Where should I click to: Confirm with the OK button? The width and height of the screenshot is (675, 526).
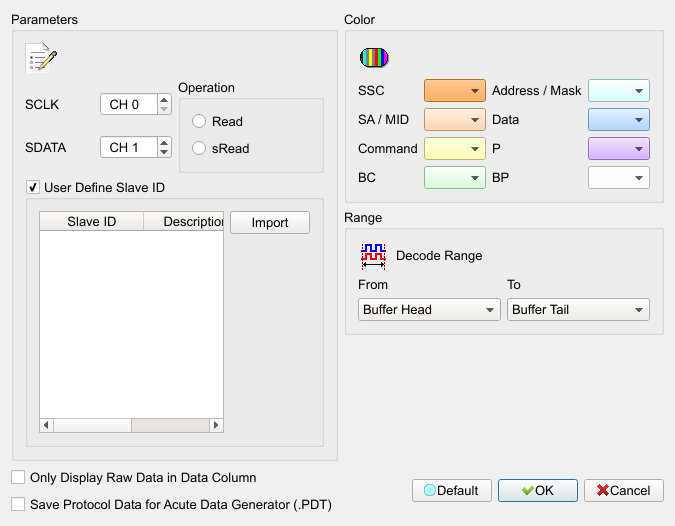tap(538, 490)
